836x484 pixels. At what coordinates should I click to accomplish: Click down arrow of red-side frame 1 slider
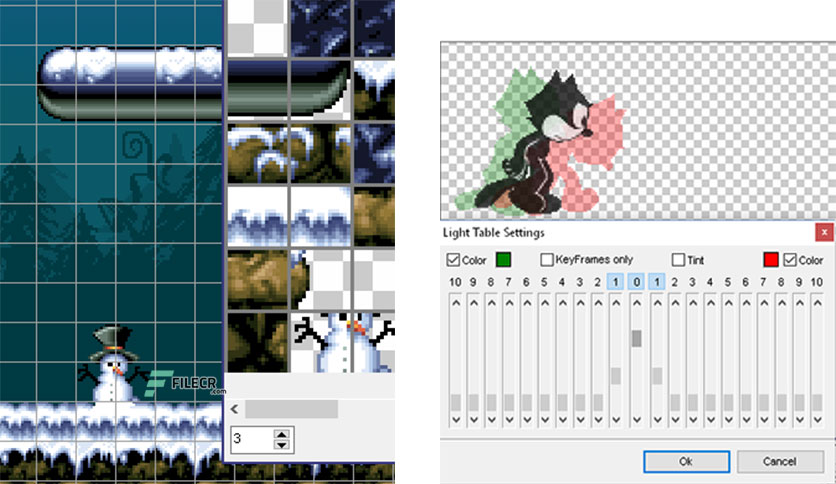(x=657, y=420)
